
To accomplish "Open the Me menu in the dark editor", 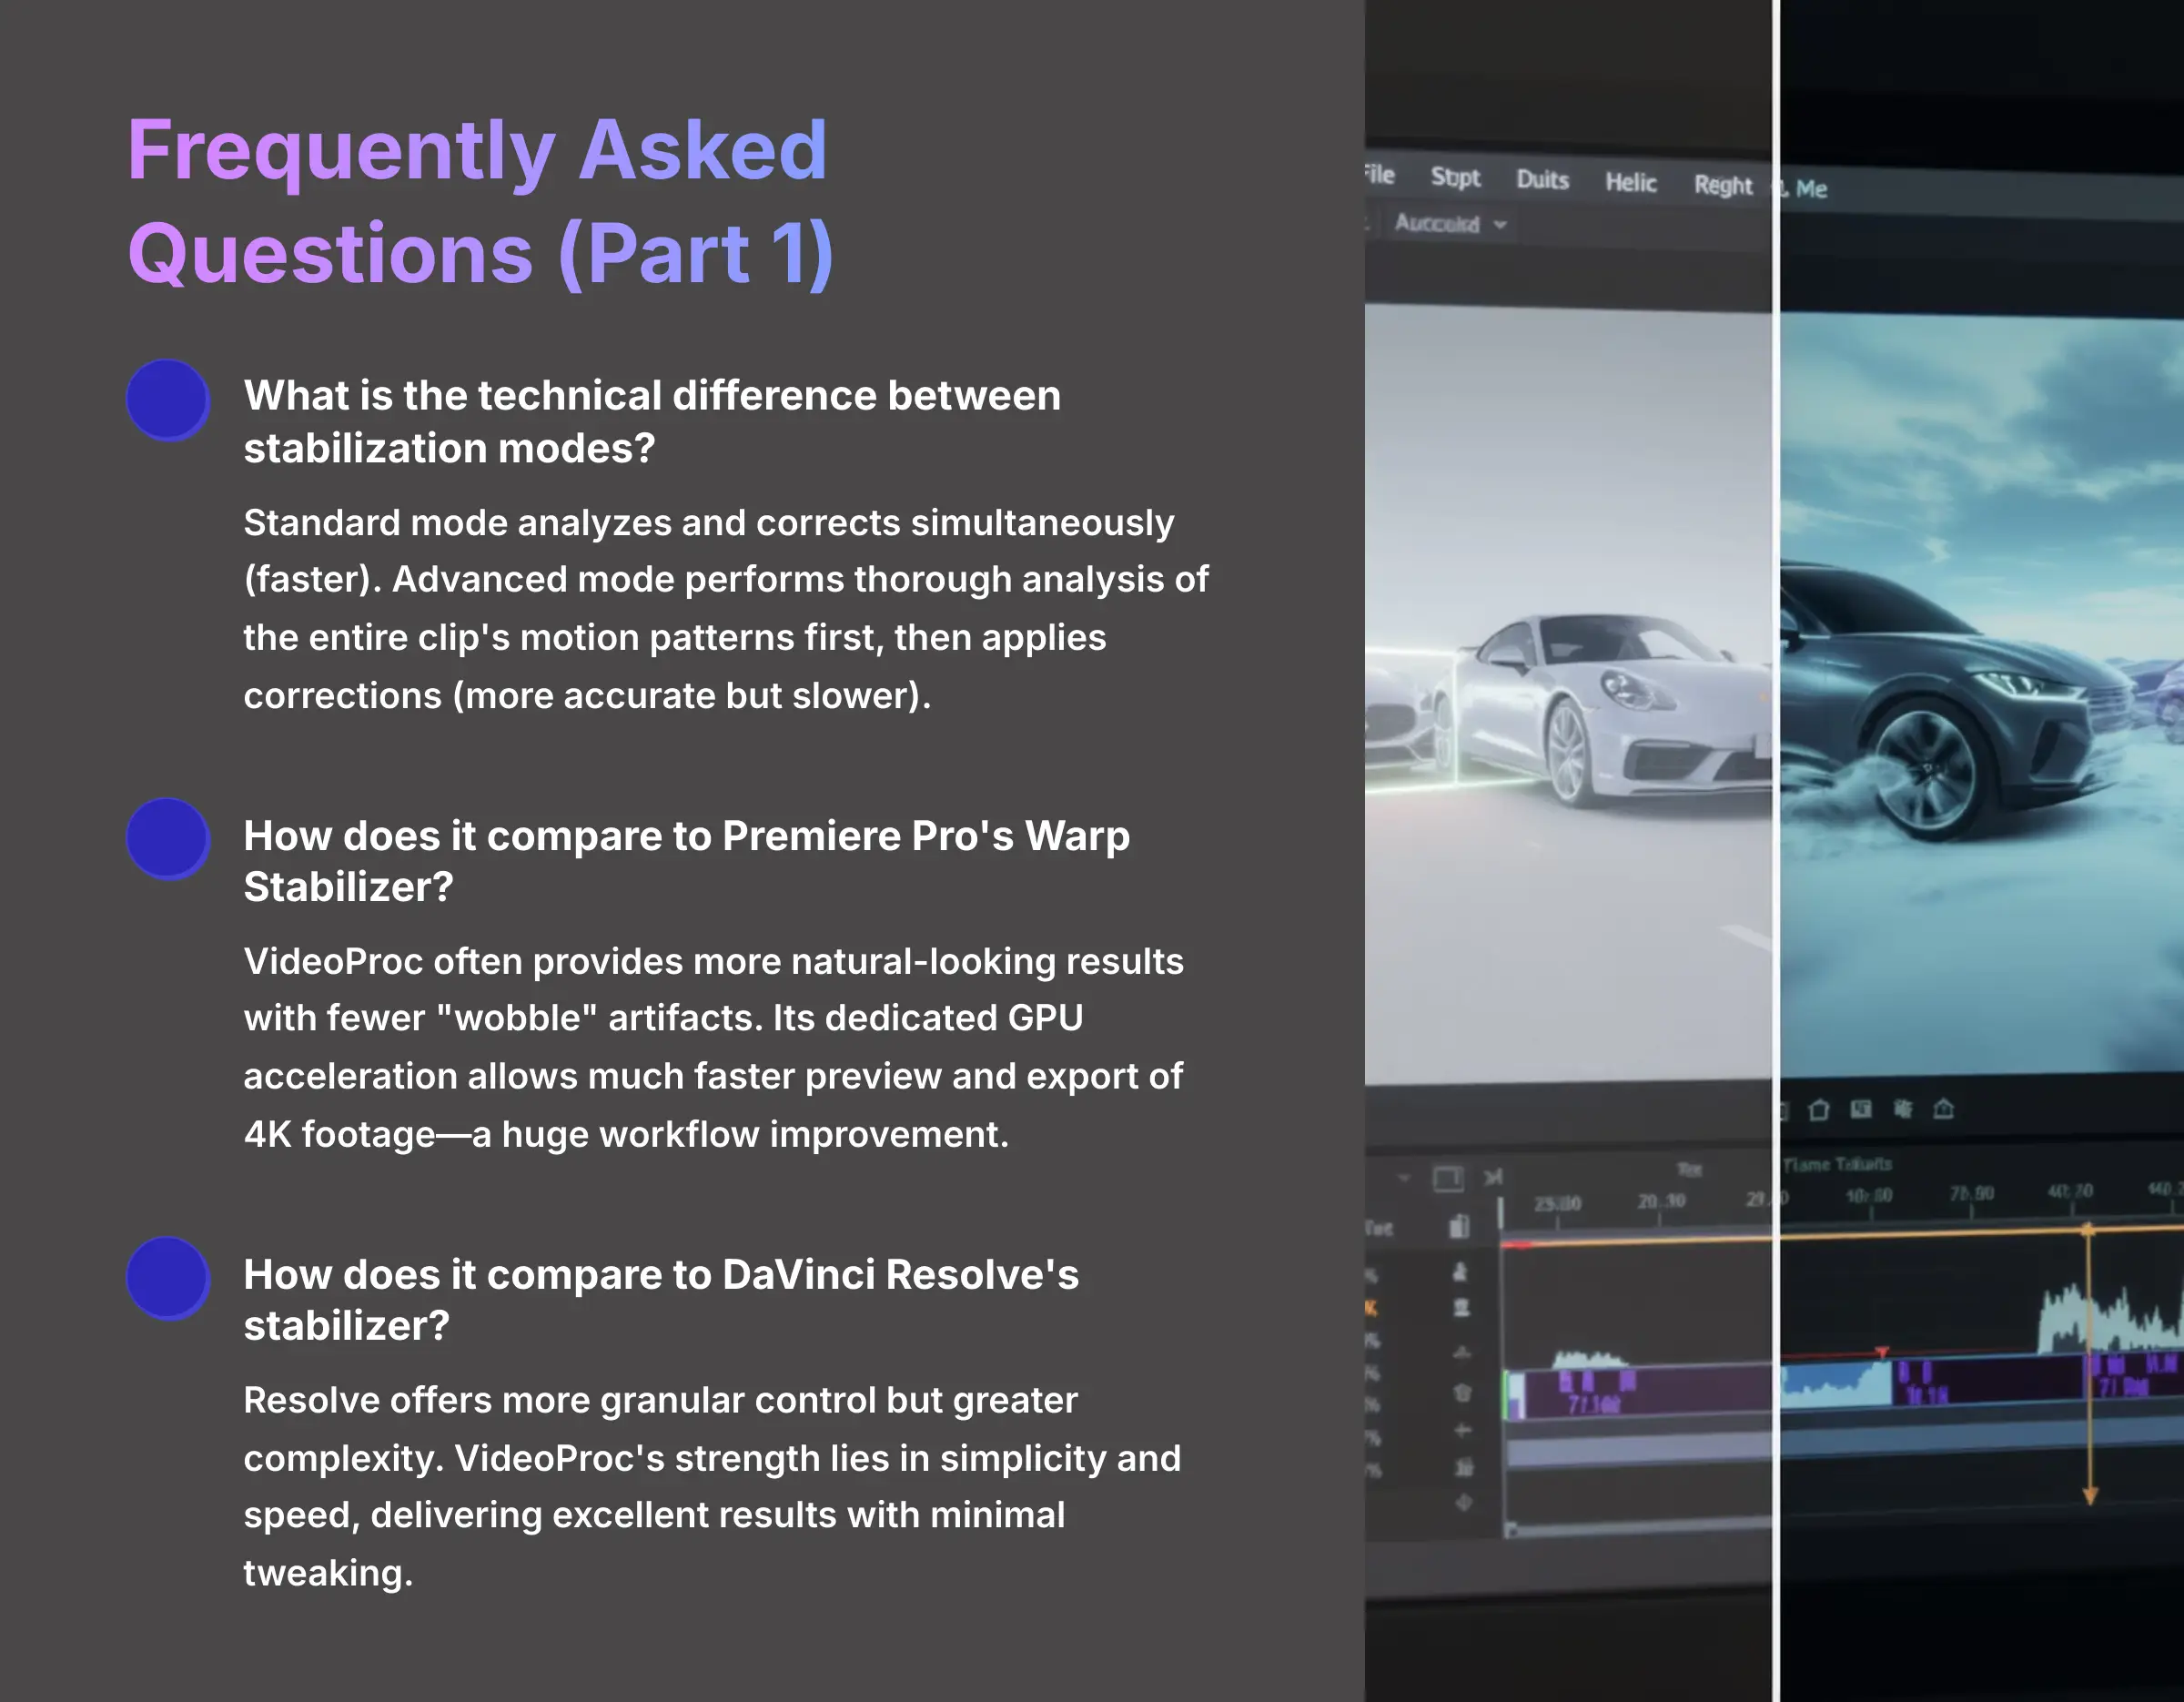I will 1811,189.
